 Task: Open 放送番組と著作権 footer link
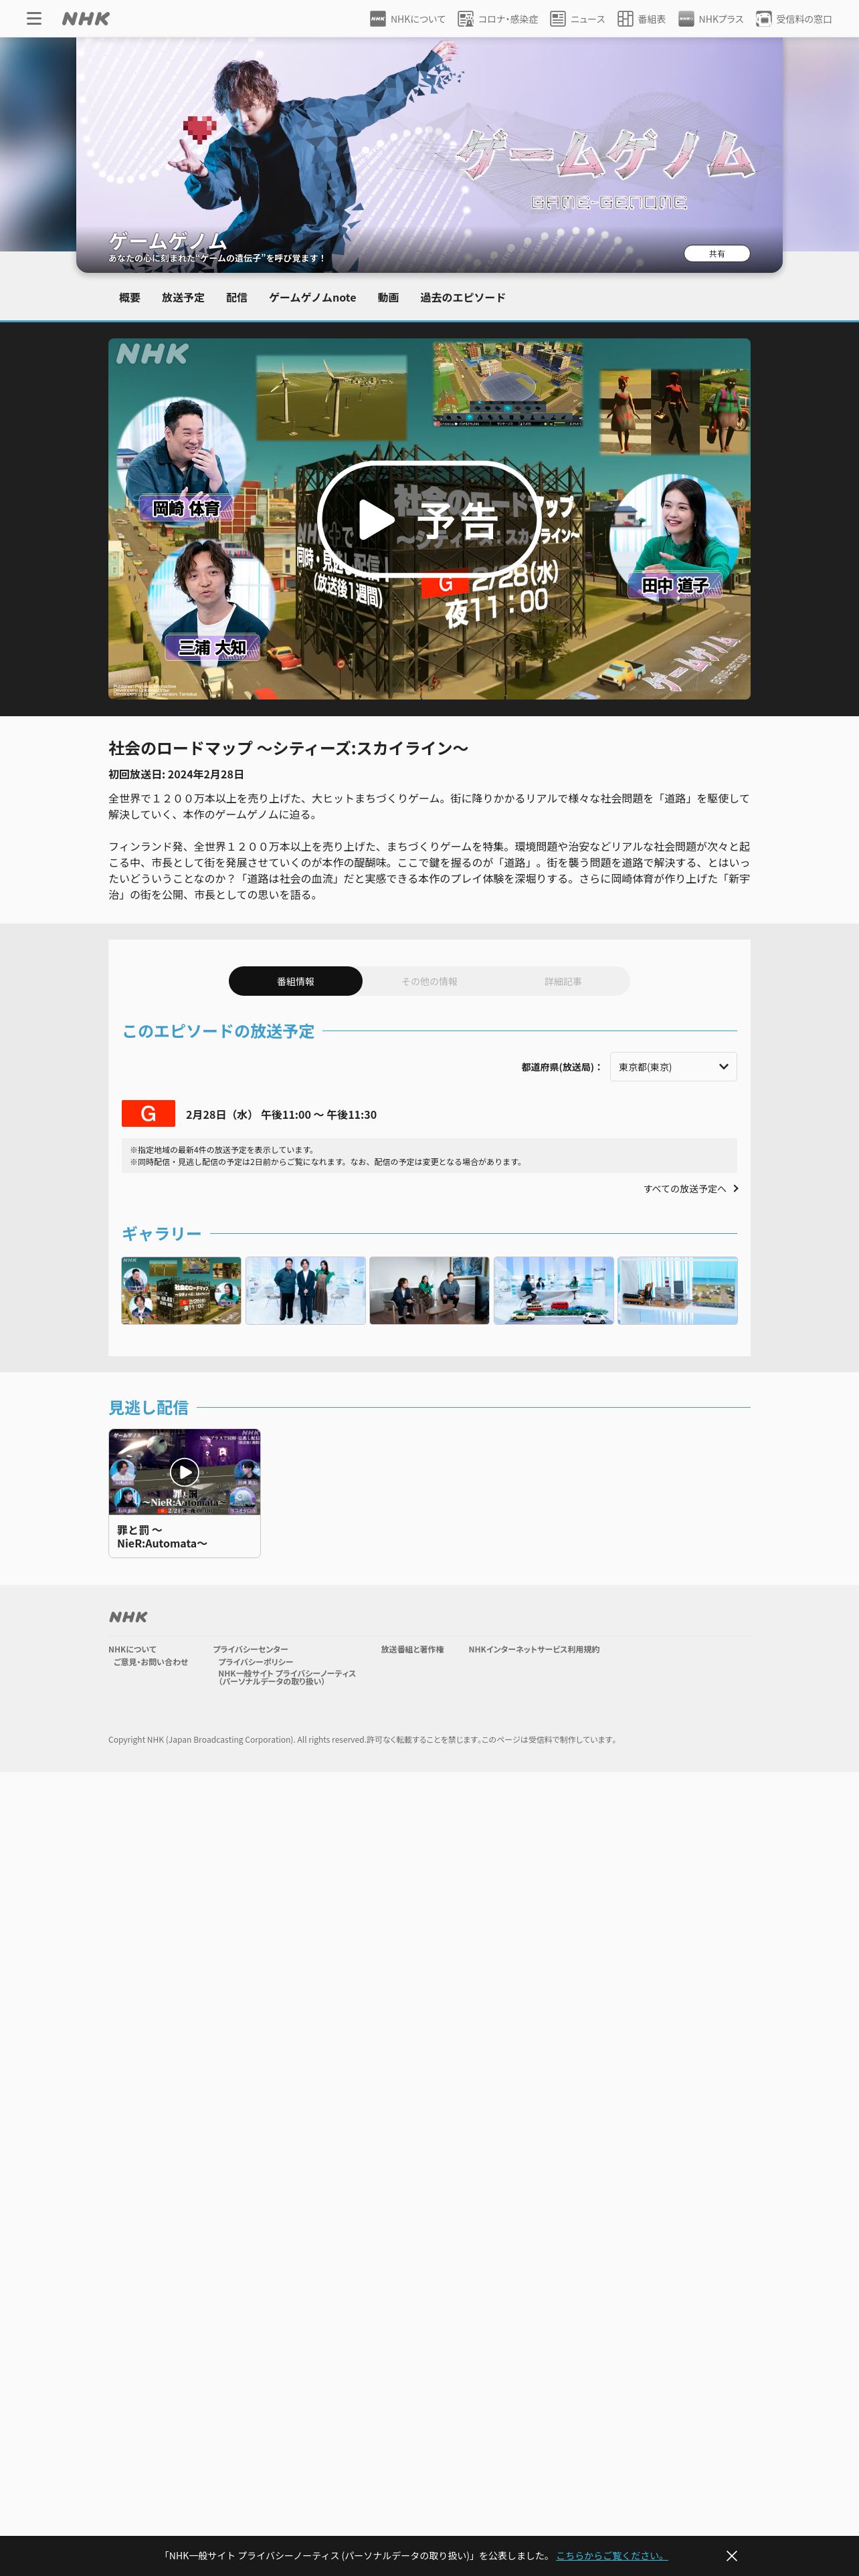pos(412,1649)
